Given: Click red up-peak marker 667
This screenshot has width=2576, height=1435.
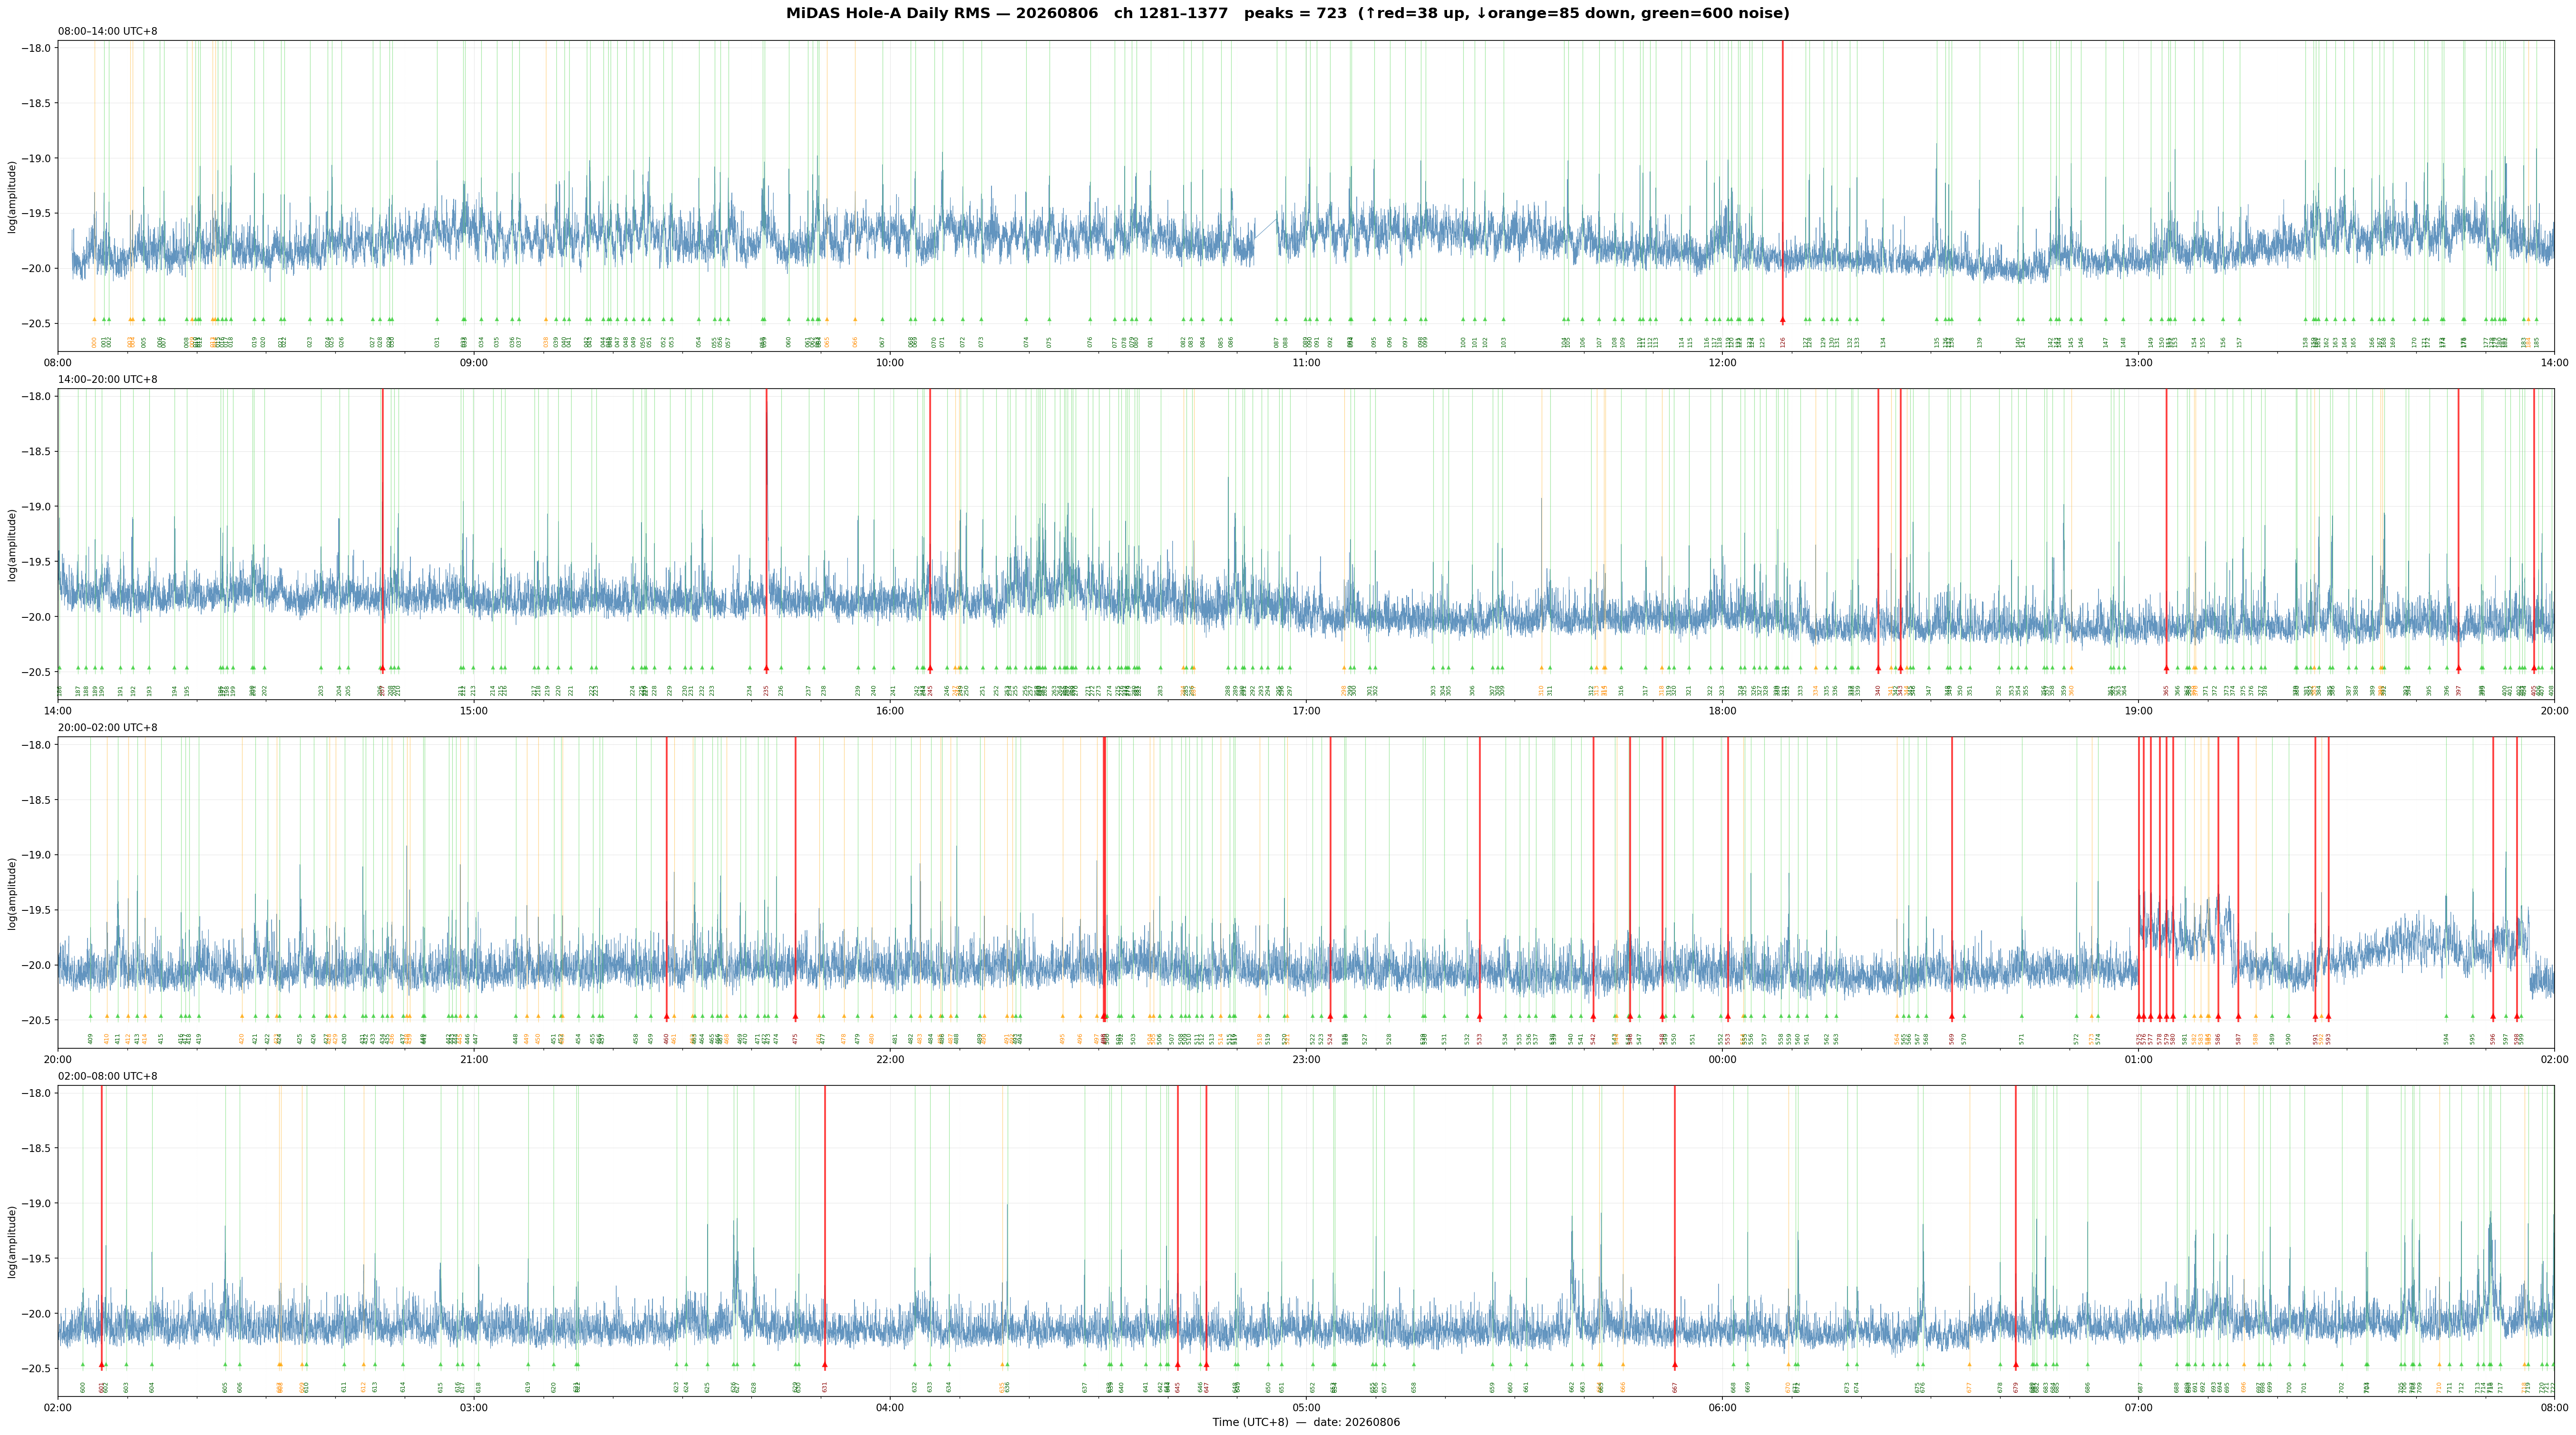Looking at the screenshot, I should tap(1675, 1365).
